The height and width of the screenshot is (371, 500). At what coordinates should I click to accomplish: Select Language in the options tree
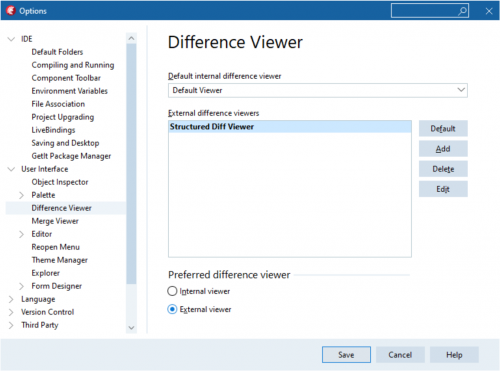pyautogui.click(x=38, y=299)
